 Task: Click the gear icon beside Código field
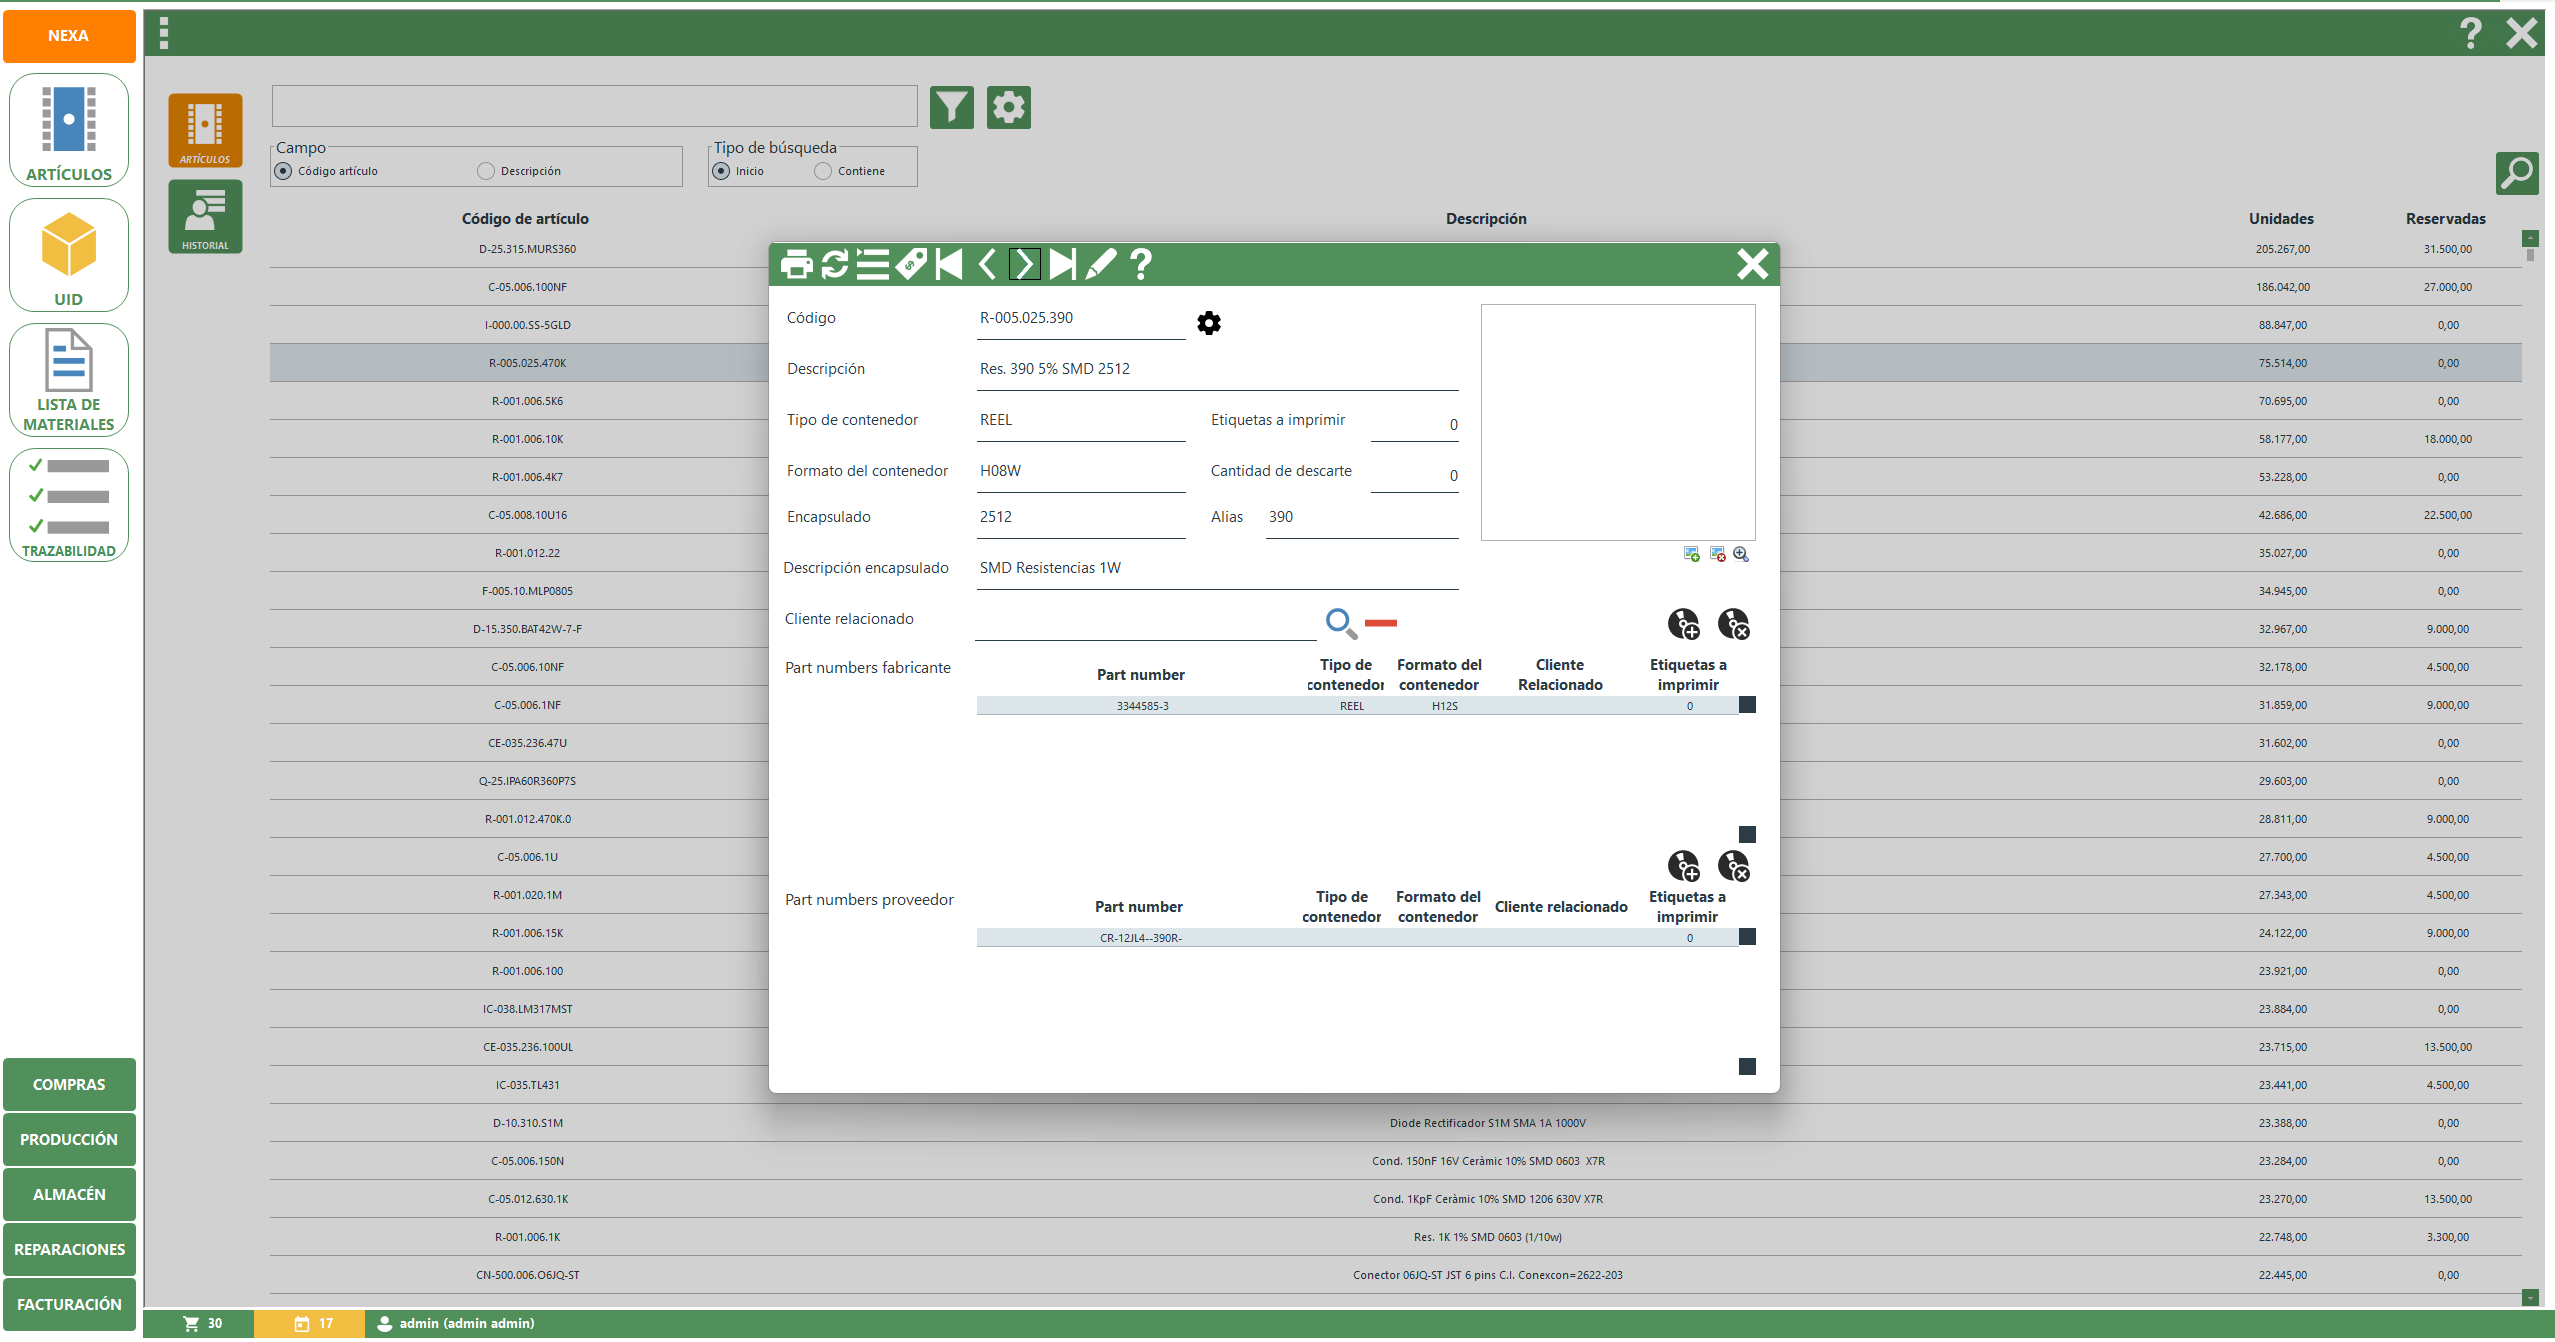[1208, 323]
